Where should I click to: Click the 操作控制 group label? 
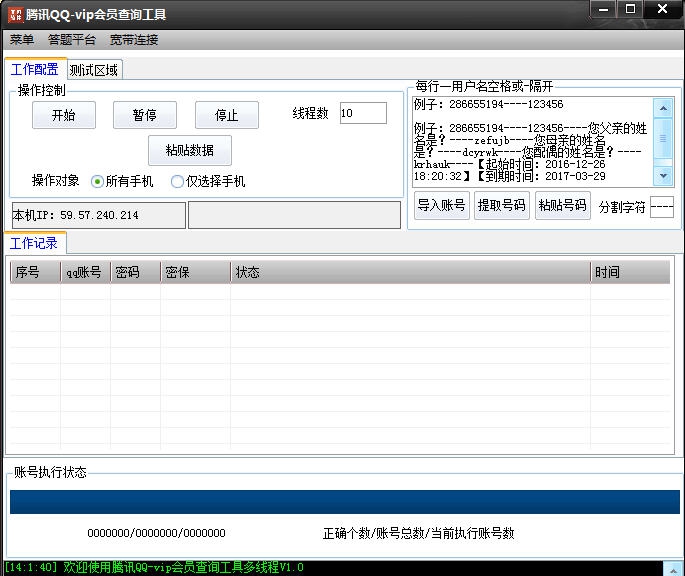click(x=42, y=90)
